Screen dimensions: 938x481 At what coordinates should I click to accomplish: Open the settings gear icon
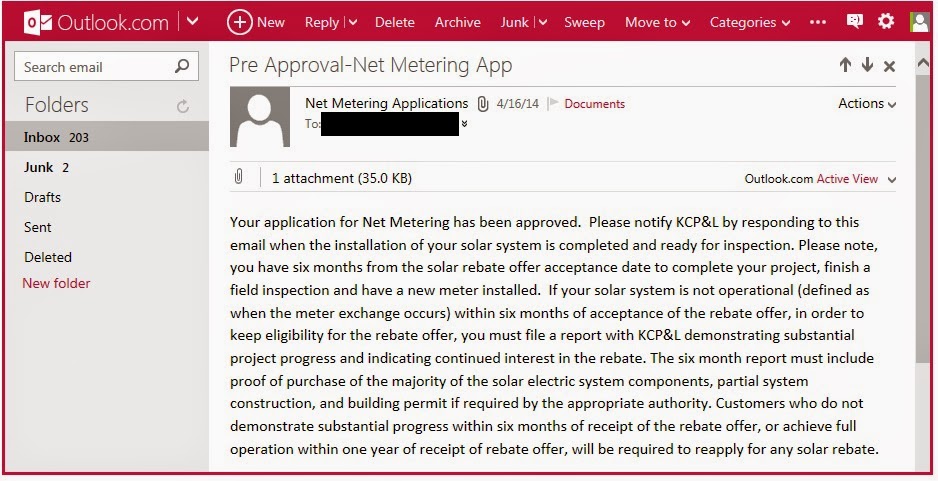pos(885,22)
